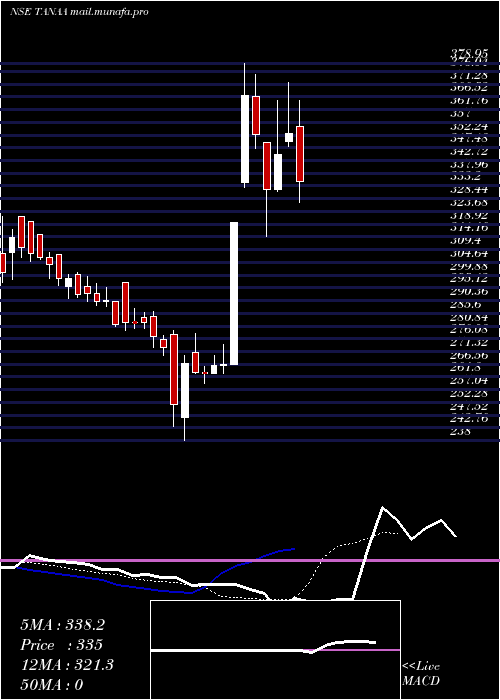This screenshot has height=700, width=500.
Task: Click the NSE TANAA mail.munafa.pro chart title
Action: 79,12
